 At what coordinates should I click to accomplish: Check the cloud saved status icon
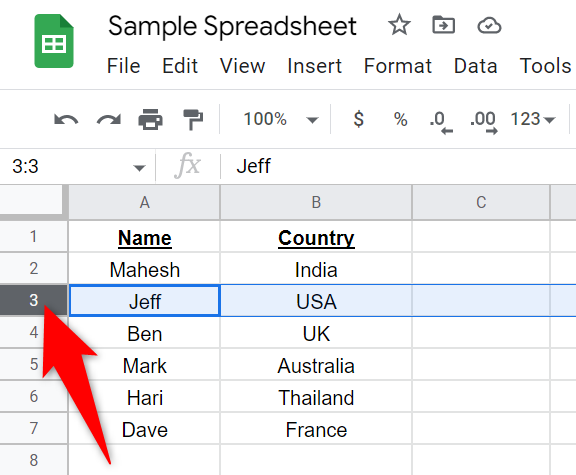(489, 26)
